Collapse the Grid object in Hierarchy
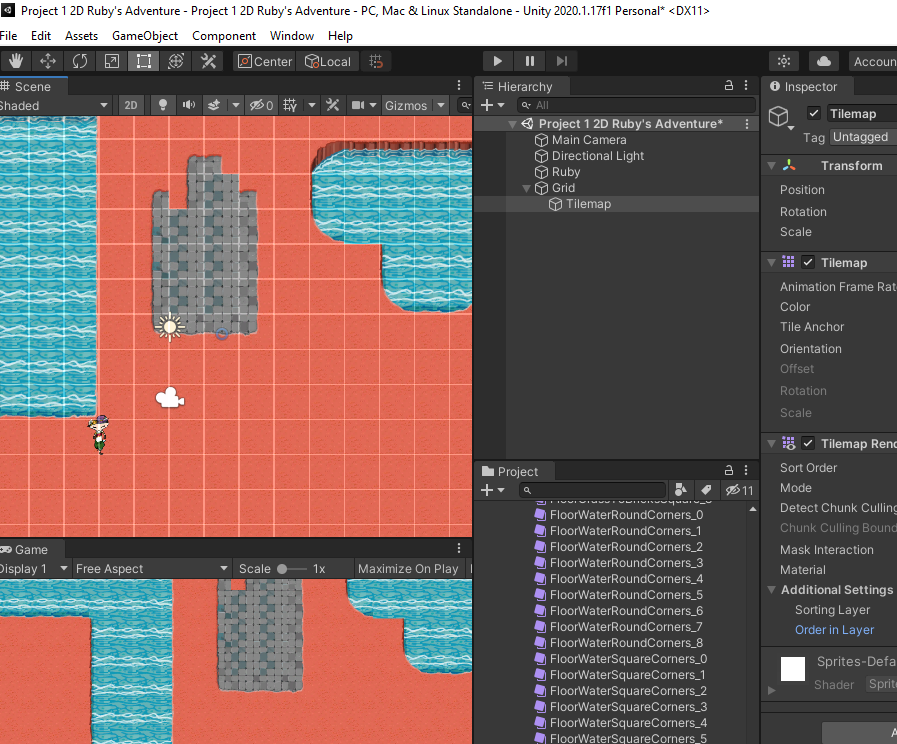This screenshot has height=744, width=897. 526,188
